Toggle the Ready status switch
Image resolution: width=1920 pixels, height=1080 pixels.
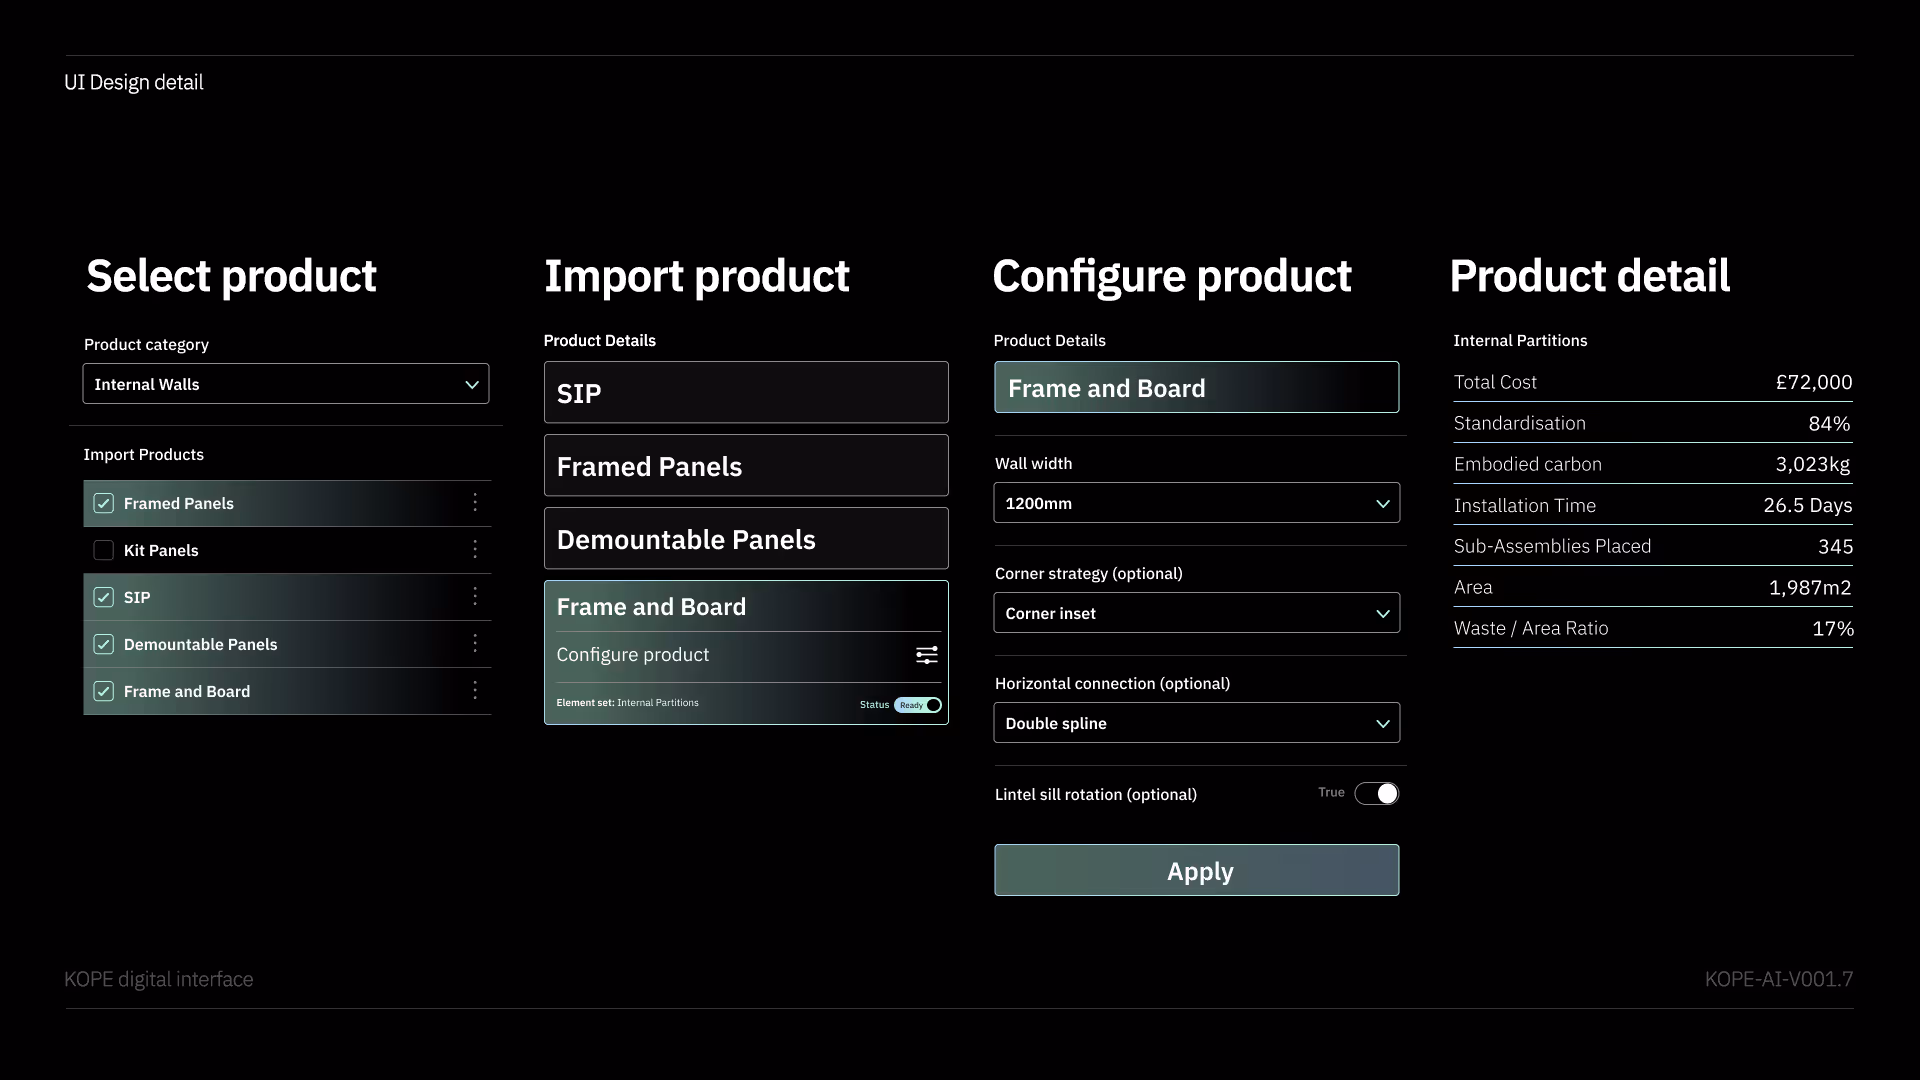click(x=918, y=705)
